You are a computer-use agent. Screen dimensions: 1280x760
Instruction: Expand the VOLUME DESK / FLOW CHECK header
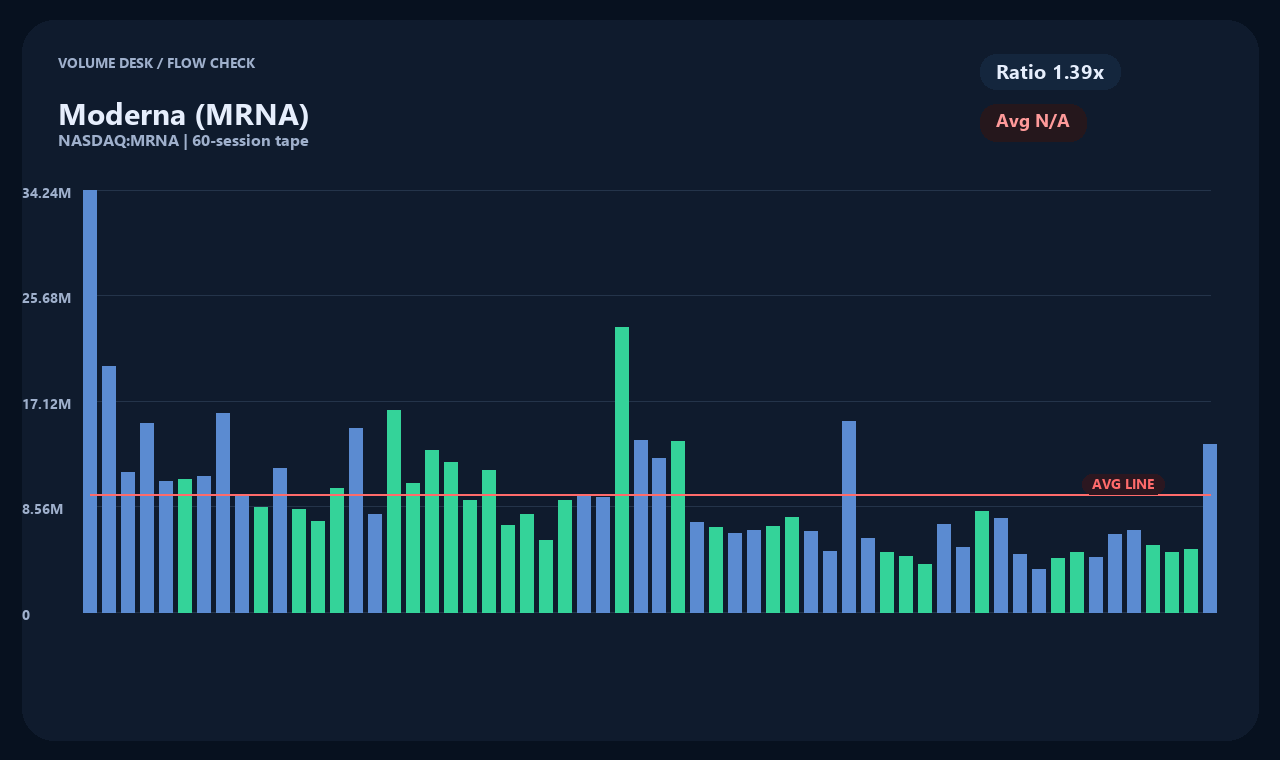click(157, 63)
